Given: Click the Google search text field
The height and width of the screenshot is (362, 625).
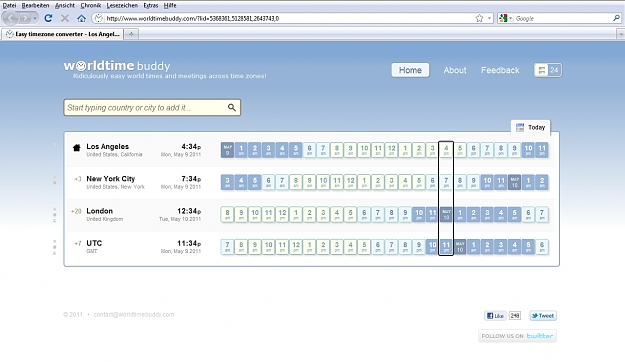Looking at the screenshot, I should (563, 18).
